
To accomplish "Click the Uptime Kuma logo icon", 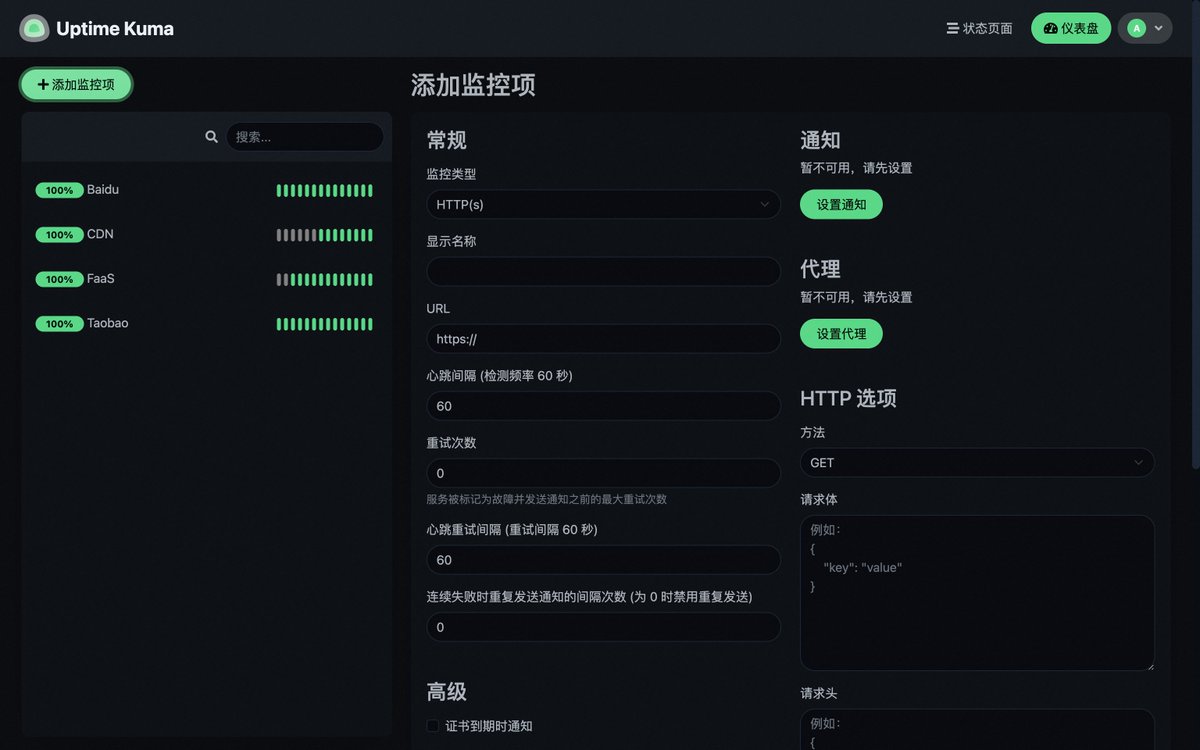I will coord(34,28).
